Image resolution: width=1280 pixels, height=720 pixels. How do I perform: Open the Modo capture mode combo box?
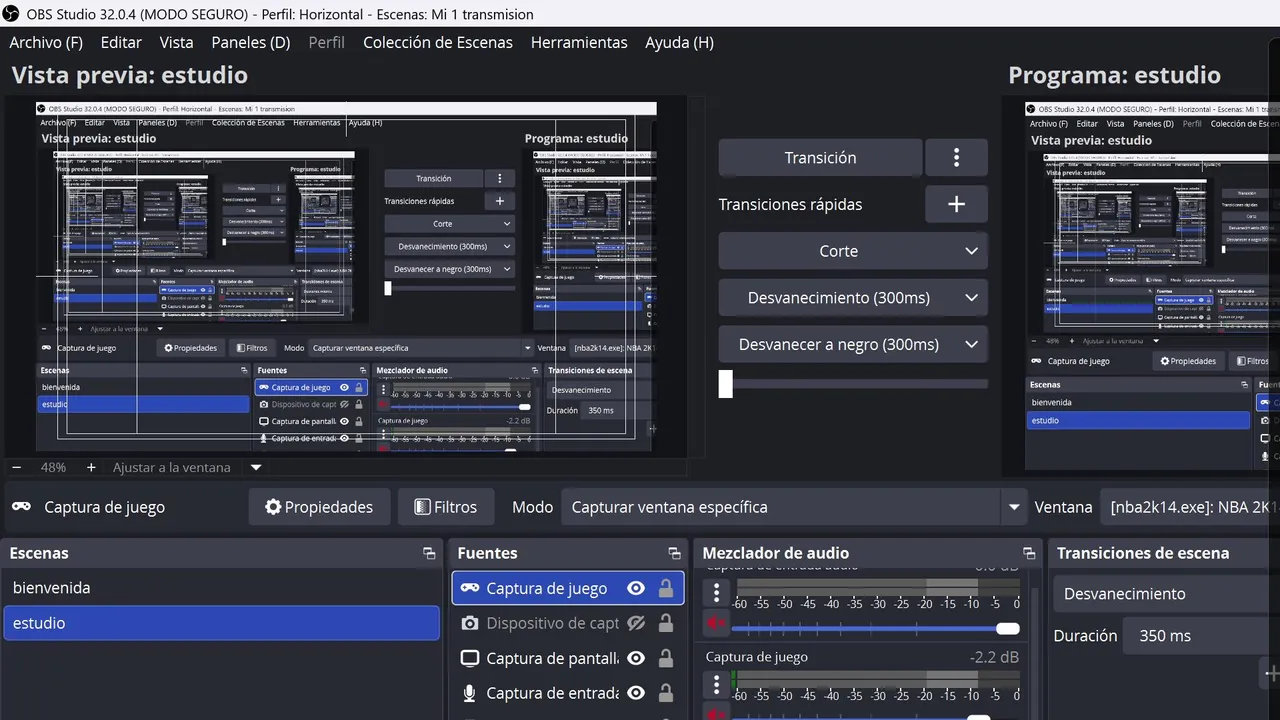794,507
